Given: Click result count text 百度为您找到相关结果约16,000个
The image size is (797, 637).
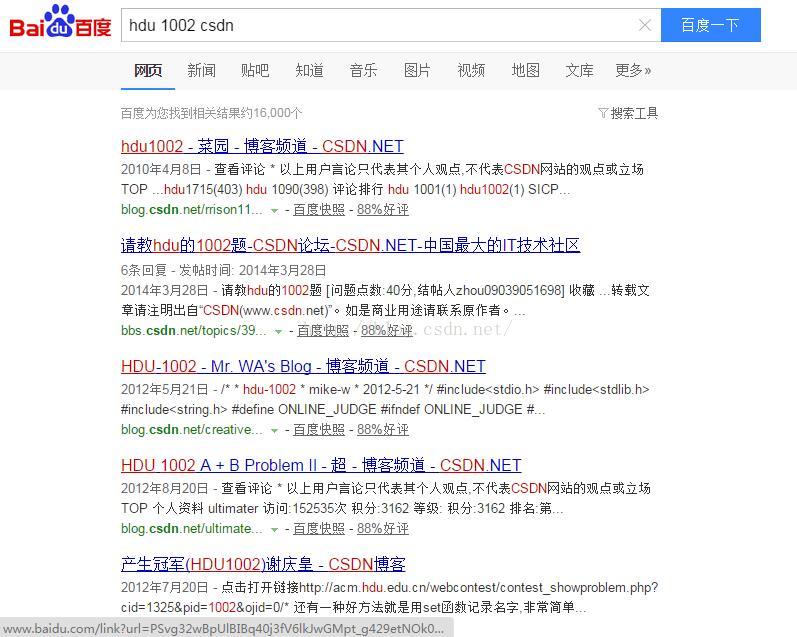Looking at the screenshot, I should [x=211, y=113].
